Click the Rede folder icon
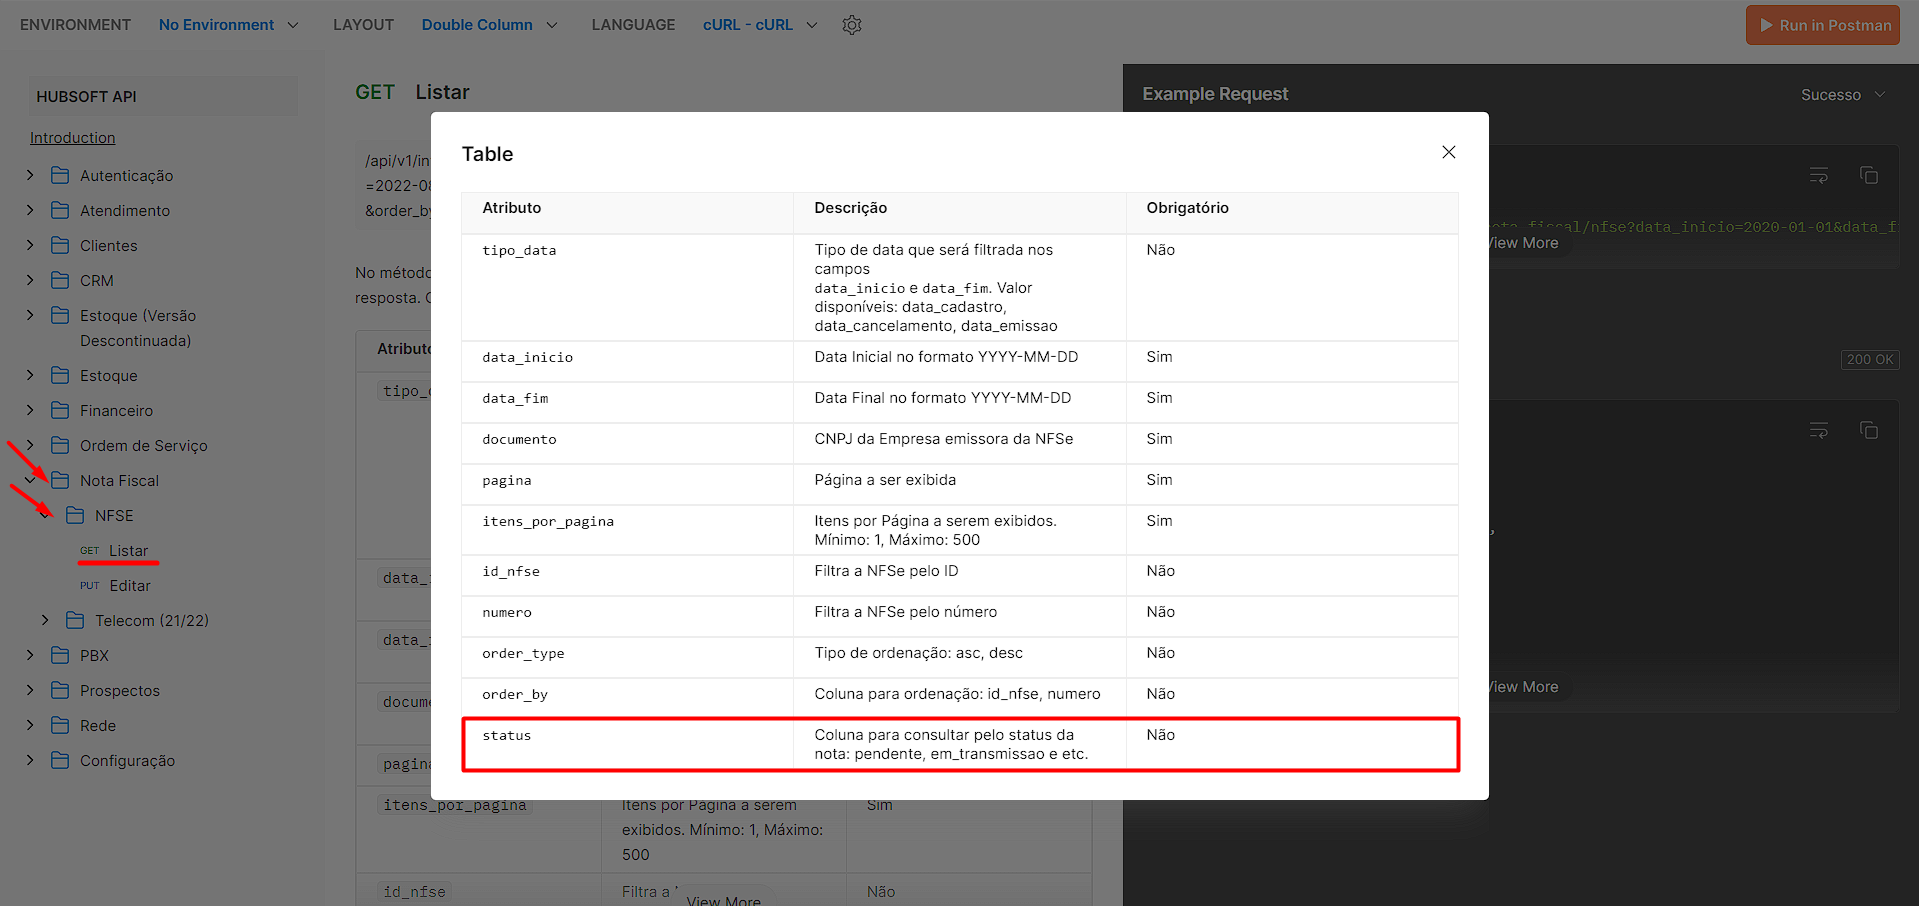The image size is (1919, 906). point(60,725)
